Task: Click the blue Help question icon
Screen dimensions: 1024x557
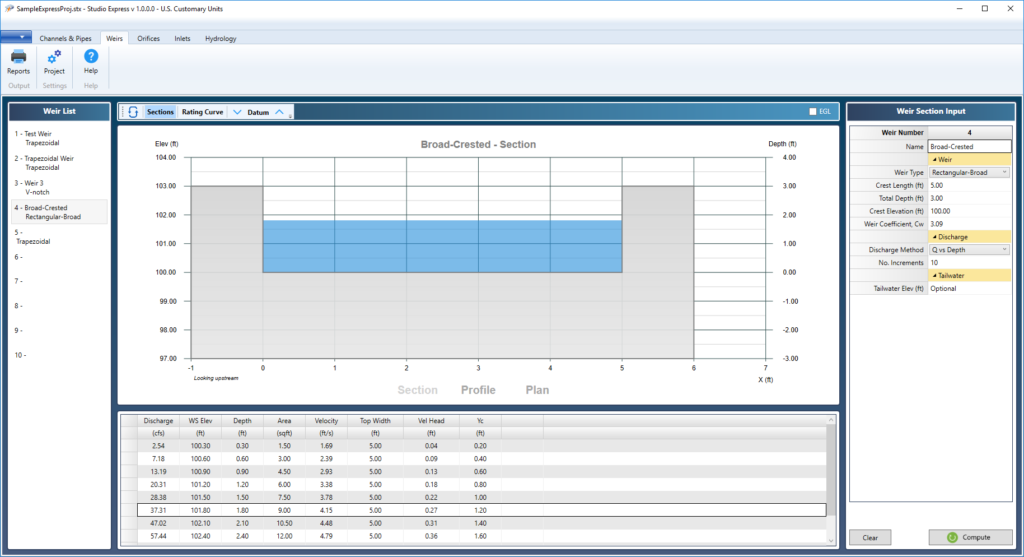Action: click(91, 58)
